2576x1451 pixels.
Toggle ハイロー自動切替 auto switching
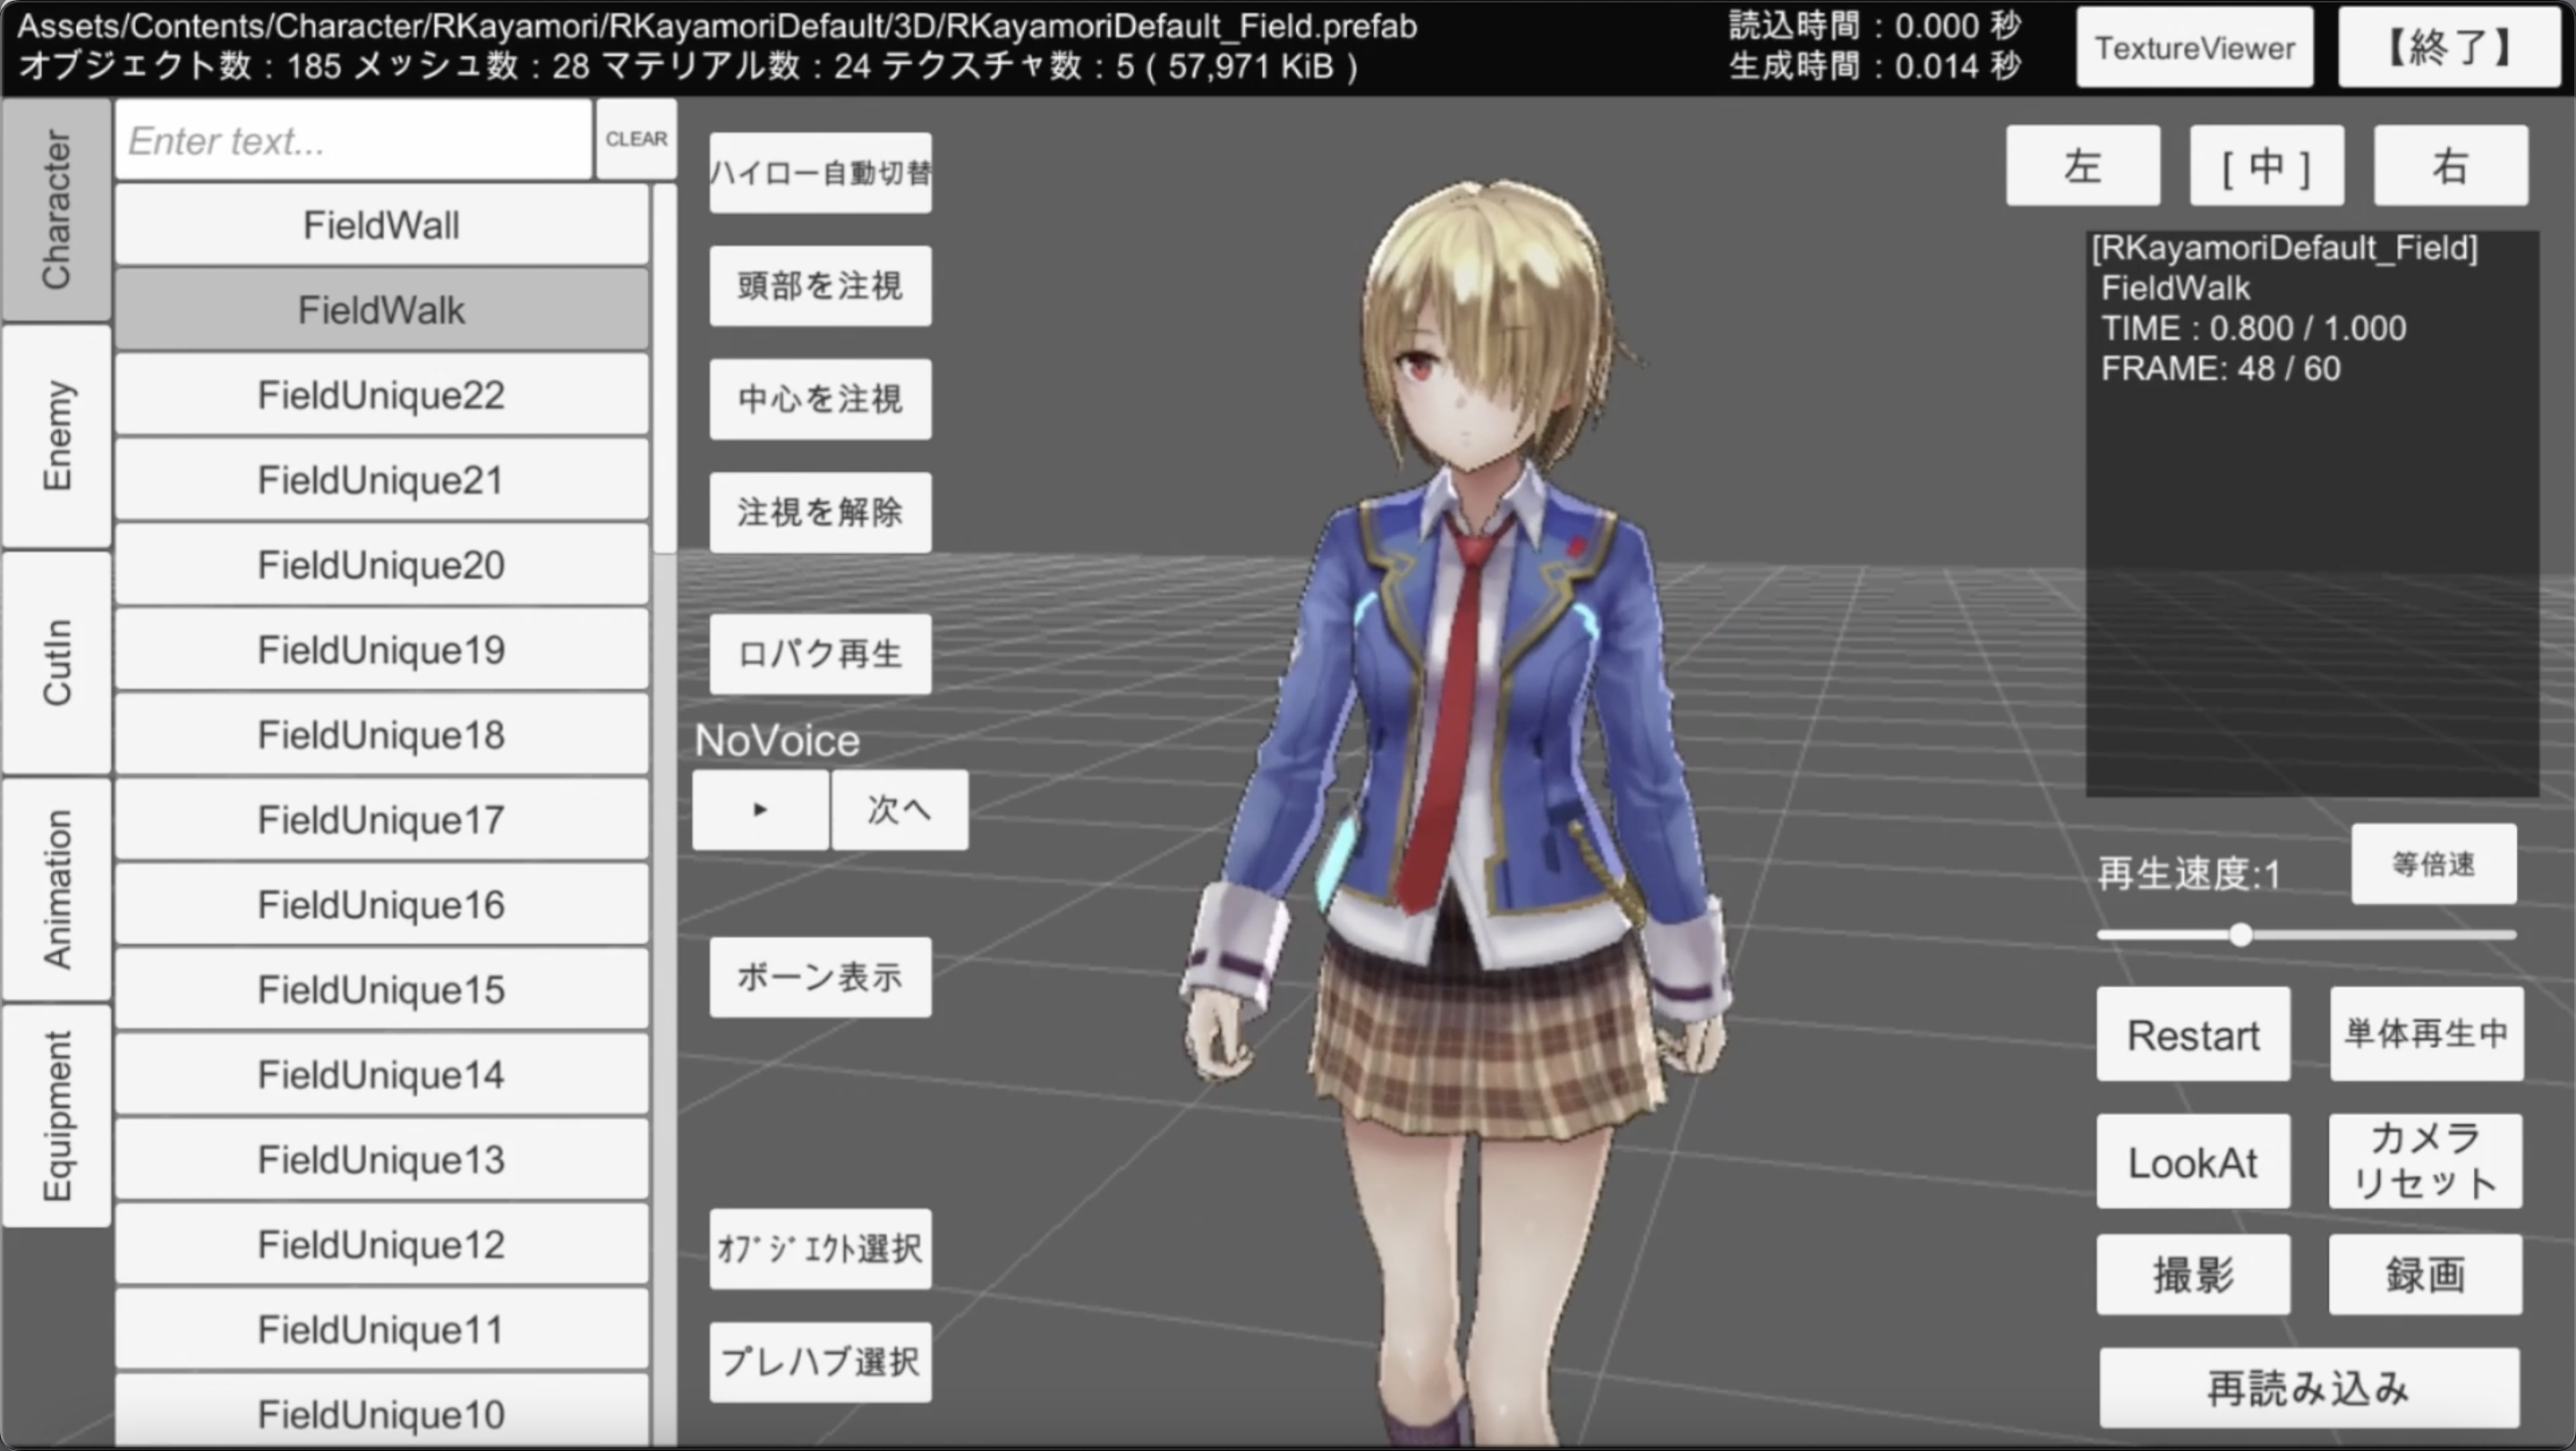pyautogui.click(x=820, y=173)
